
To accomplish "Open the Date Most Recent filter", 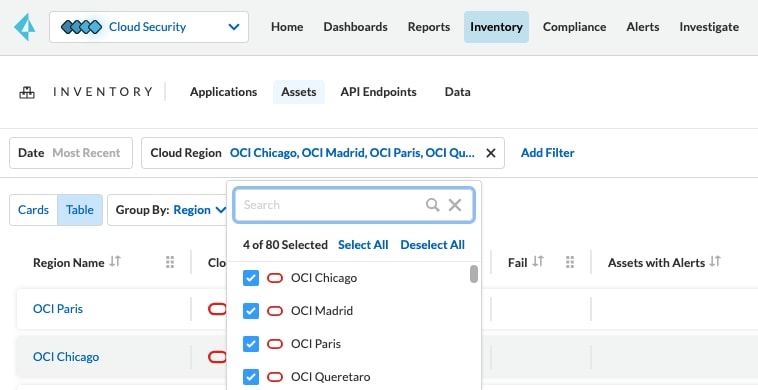I will click(x=71, y=153).
